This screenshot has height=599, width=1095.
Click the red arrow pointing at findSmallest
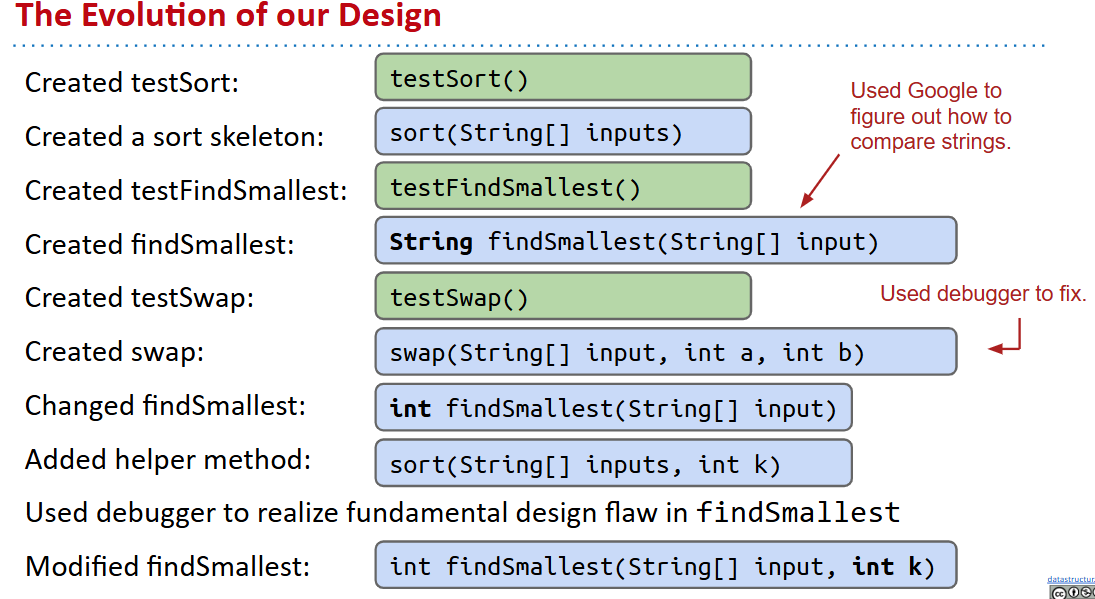[820, 181]
